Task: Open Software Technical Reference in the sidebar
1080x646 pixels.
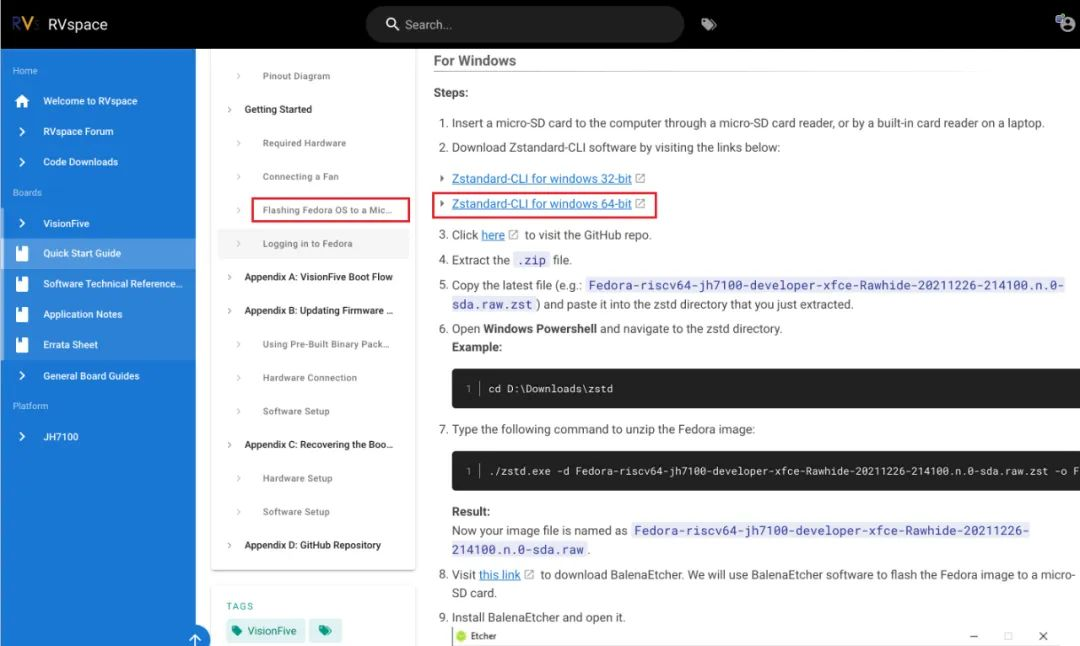Action: point(112,284)
